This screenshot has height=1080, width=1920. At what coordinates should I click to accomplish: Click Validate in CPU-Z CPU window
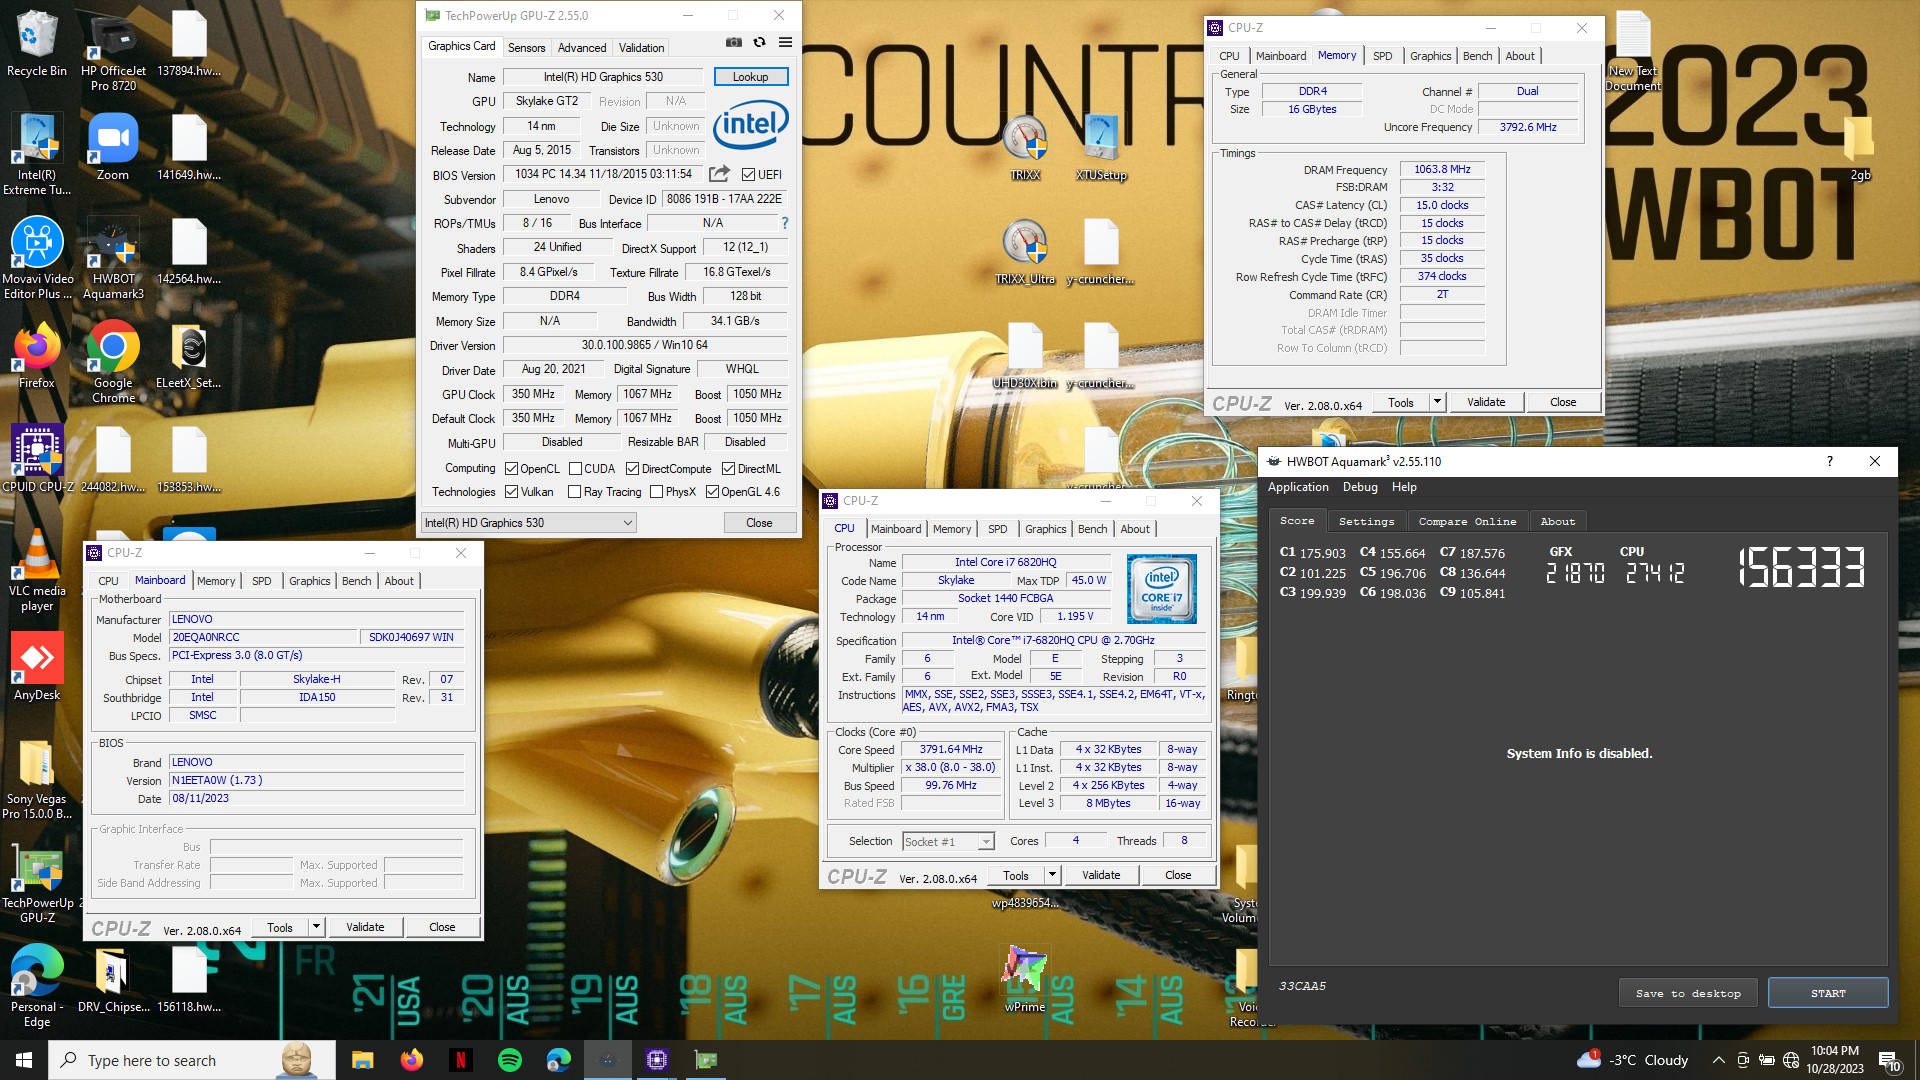(1101, 875)
